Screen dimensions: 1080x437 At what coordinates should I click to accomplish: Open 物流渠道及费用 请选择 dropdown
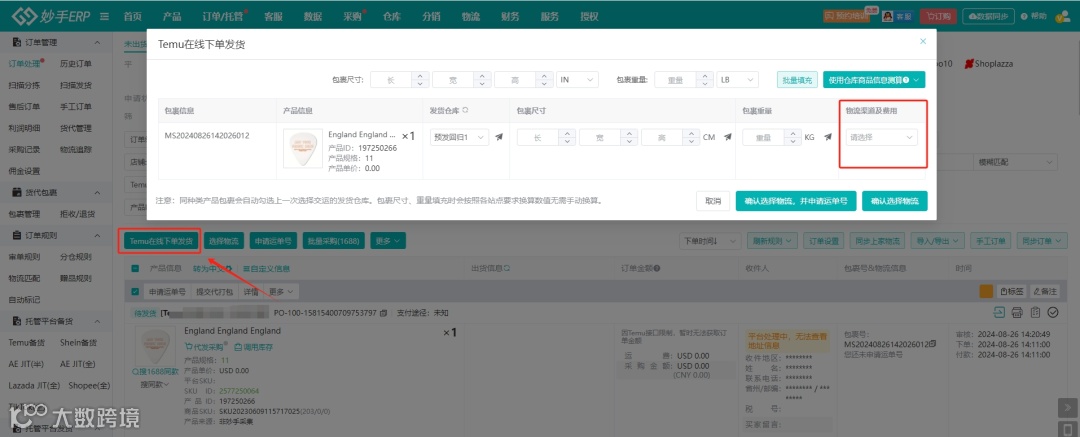[882, 137]
